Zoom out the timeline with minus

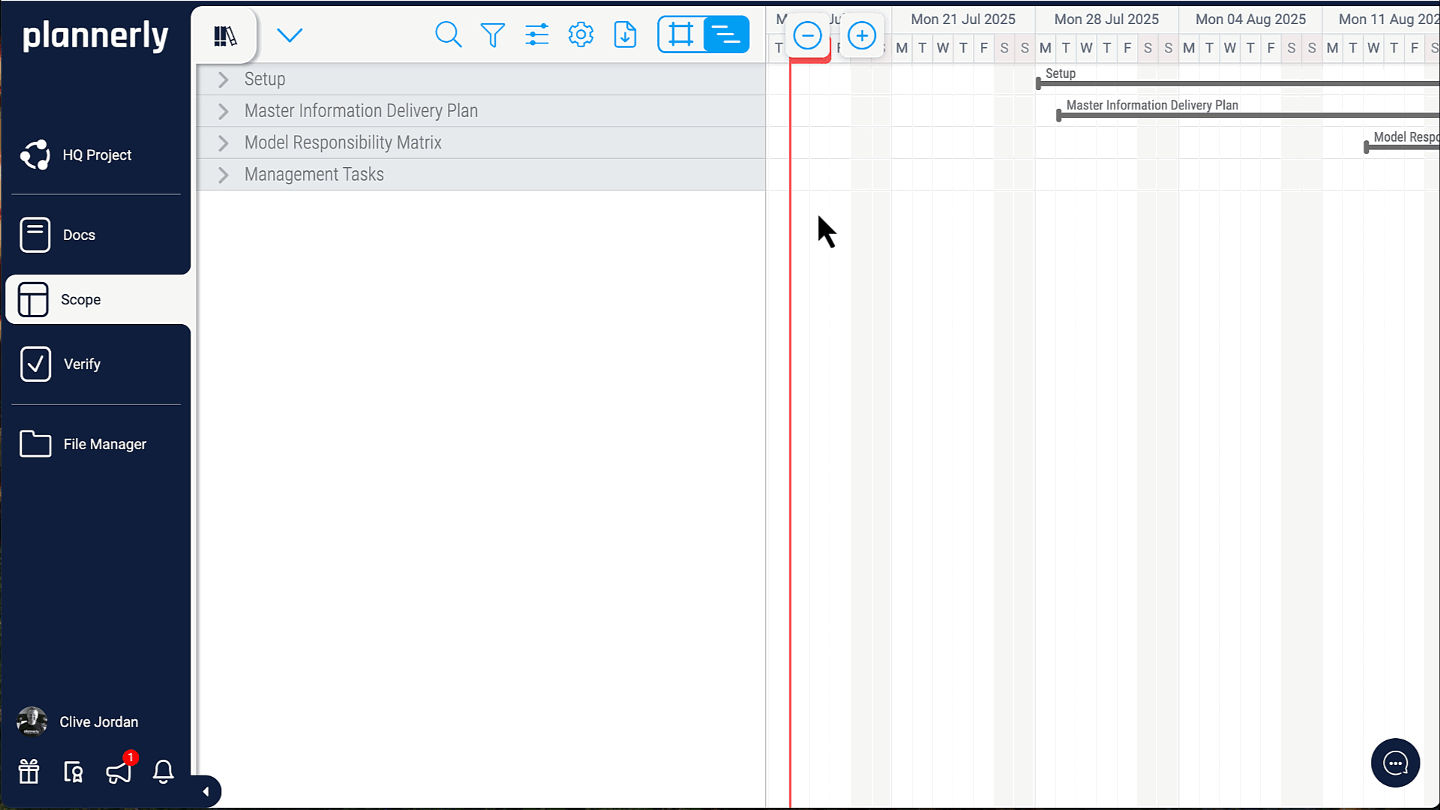pos(807,36)
